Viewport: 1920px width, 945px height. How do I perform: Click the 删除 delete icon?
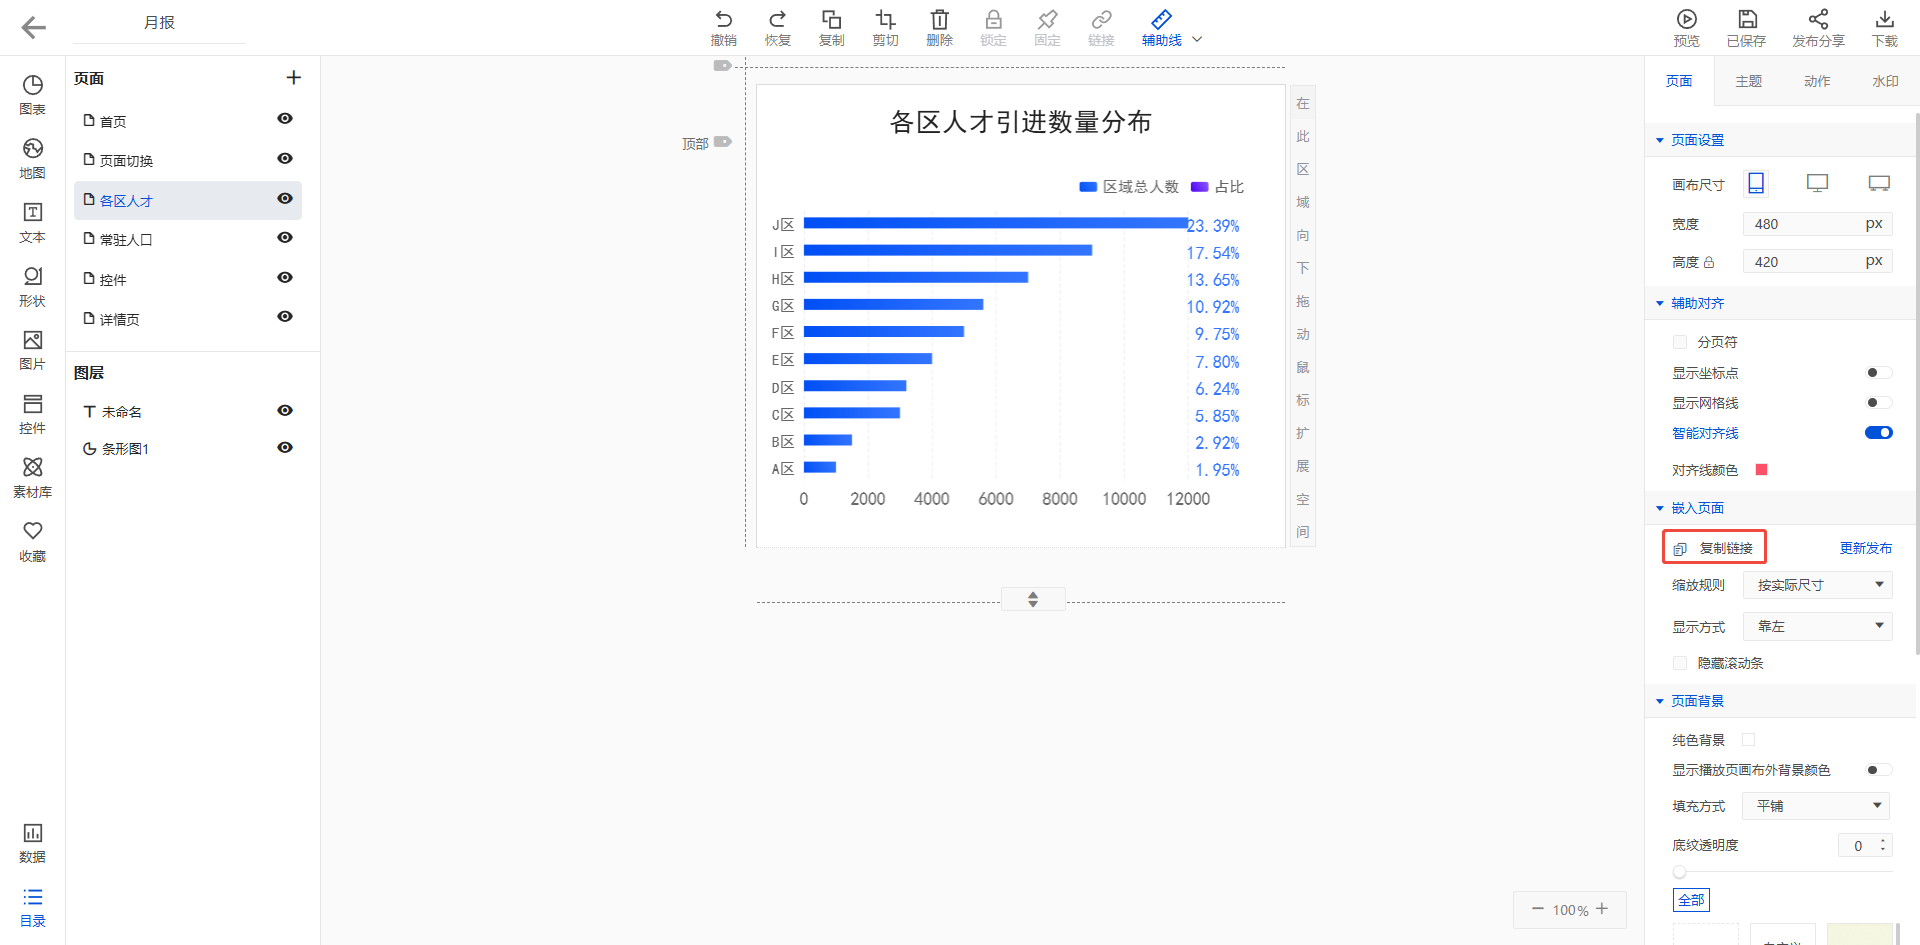939,27
